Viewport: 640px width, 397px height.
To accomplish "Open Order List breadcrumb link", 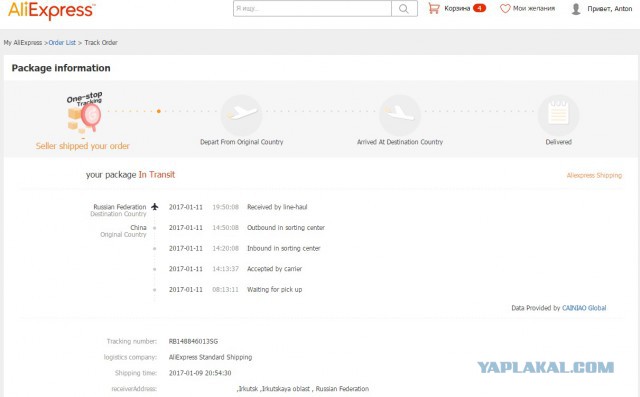I will click(62, 42).
